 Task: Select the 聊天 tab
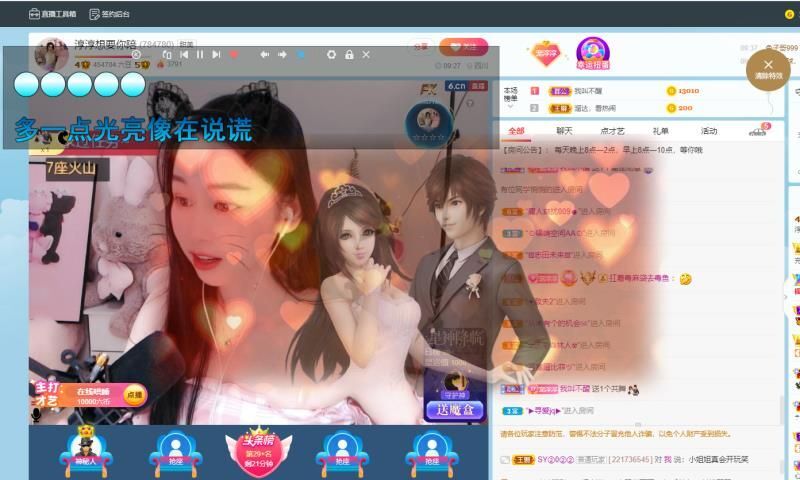(x=564, y=131)
